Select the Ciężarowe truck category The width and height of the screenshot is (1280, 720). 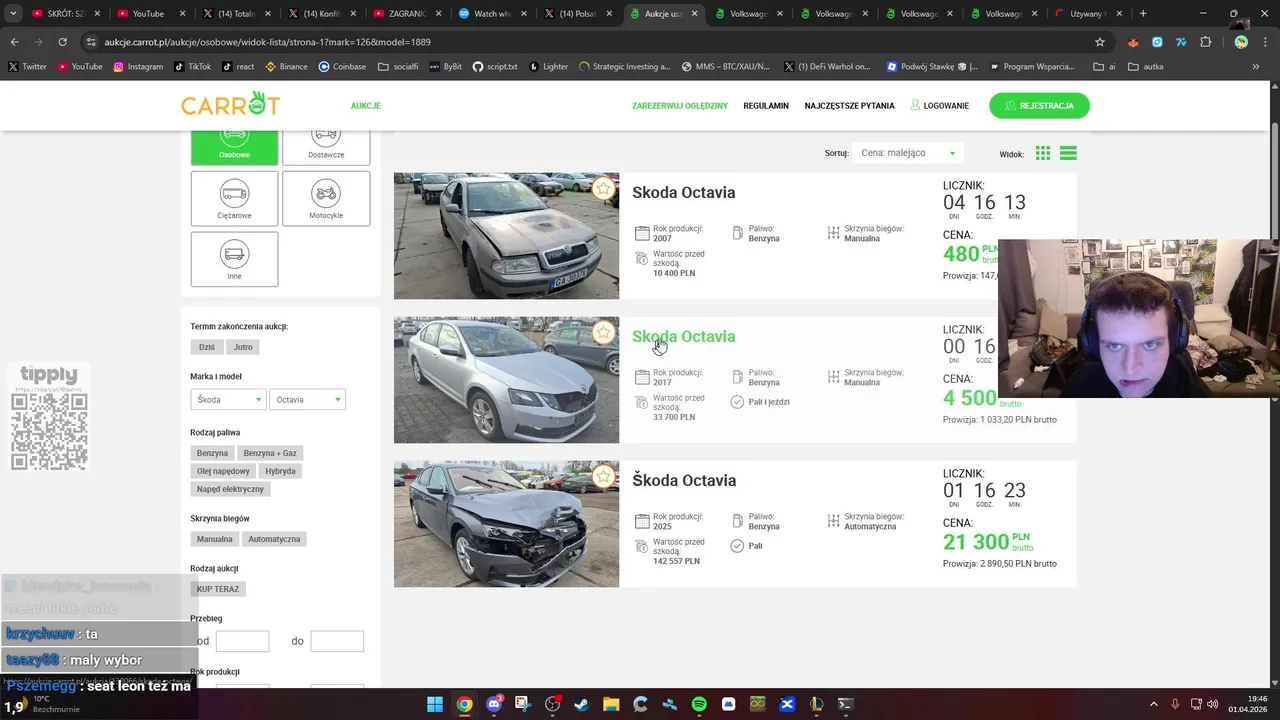[x=234, y=198]
